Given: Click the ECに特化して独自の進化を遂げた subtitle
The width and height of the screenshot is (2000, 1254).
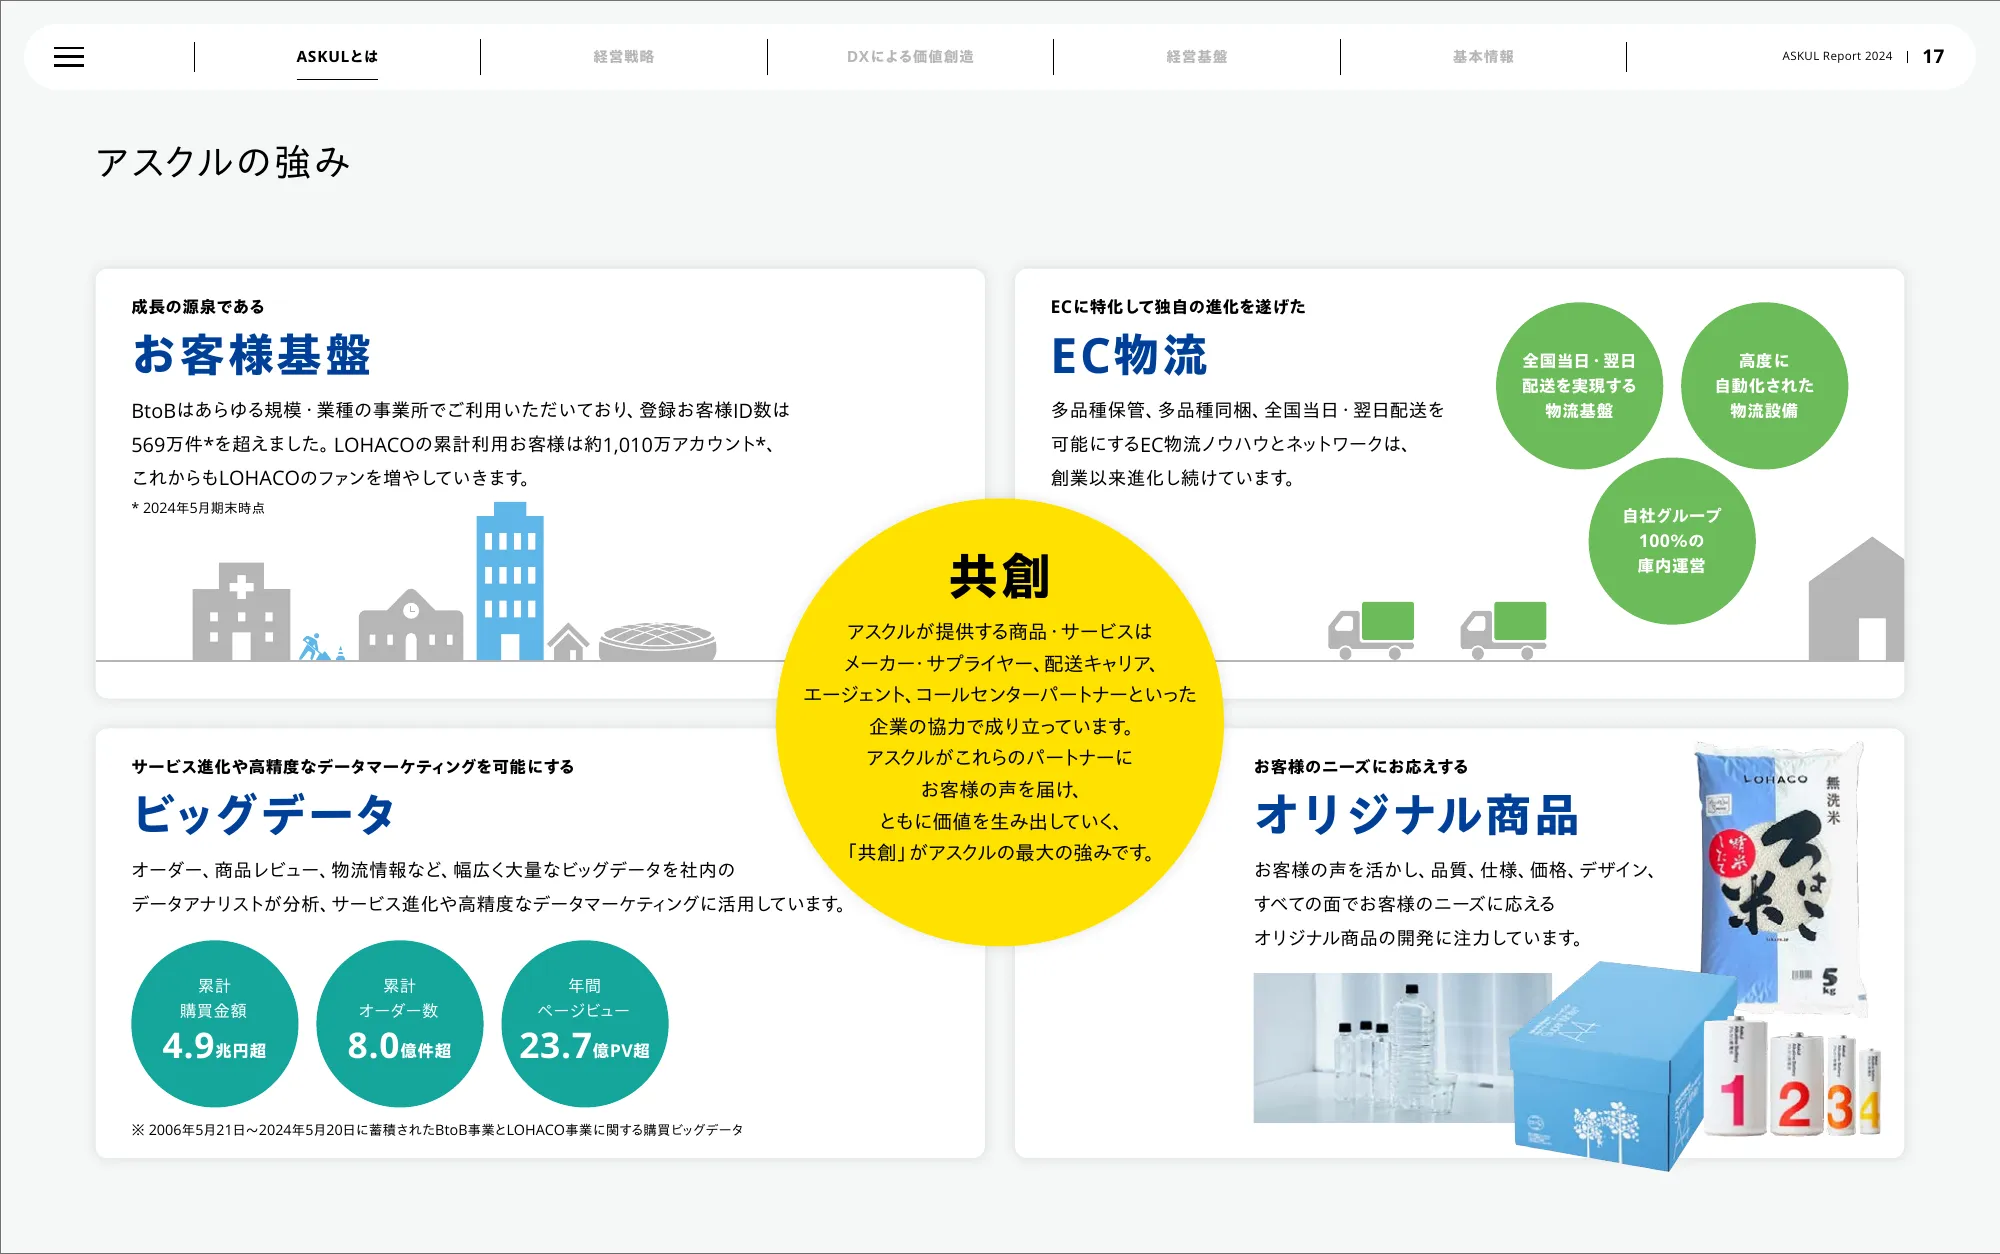Looking at the screenshot, I should (1178, 307).
